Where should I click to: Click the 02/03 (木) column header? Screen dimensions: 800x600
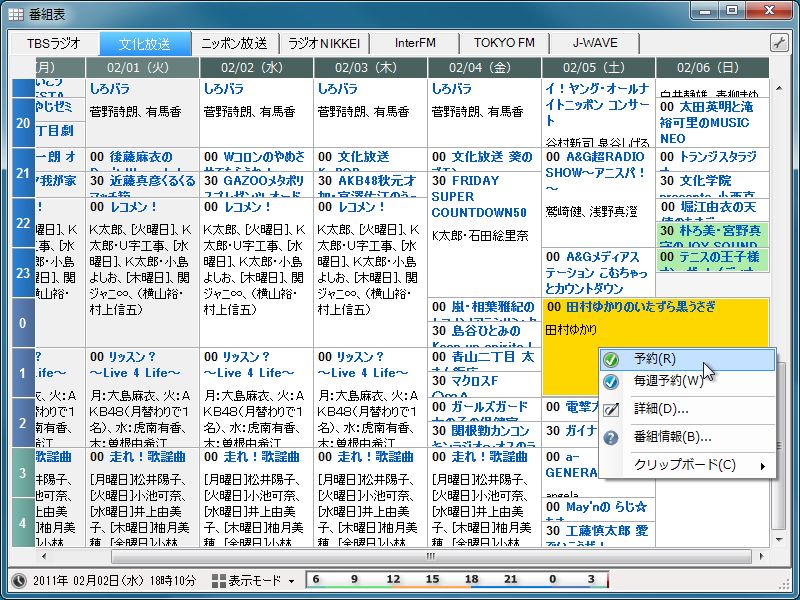point(370,68)
